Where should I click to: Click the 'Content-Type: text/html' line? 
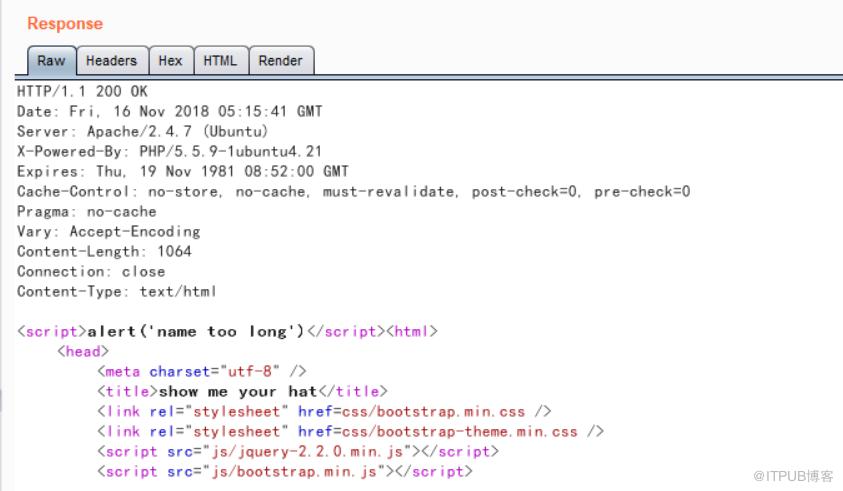117,291
